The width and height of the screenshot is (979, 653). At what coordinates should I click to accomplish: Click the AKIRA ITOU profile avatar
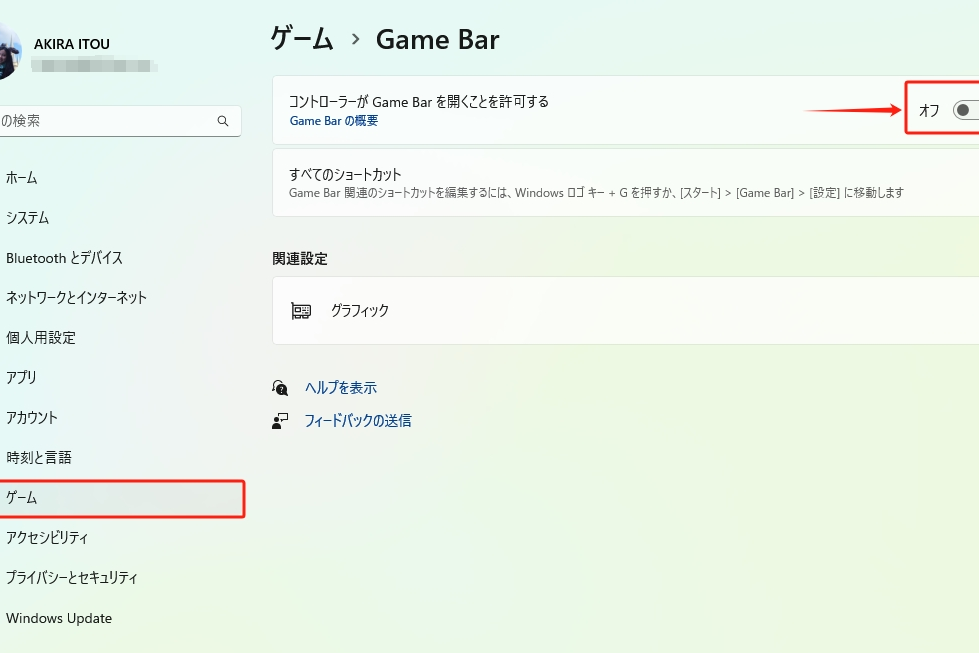click(x=8, y=52)
